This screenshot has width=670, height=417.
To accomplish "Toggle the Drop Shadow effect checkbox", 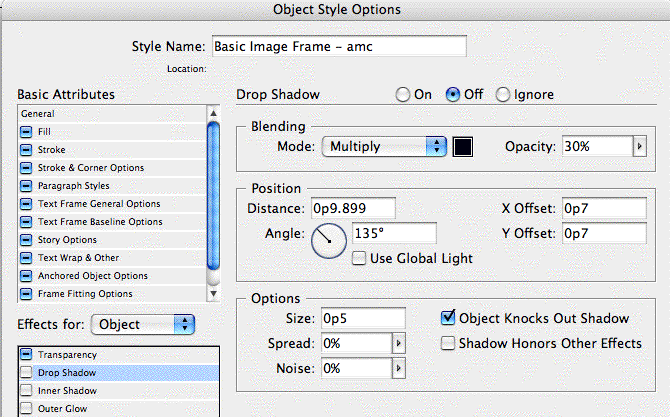I will [x=26, y=373].
